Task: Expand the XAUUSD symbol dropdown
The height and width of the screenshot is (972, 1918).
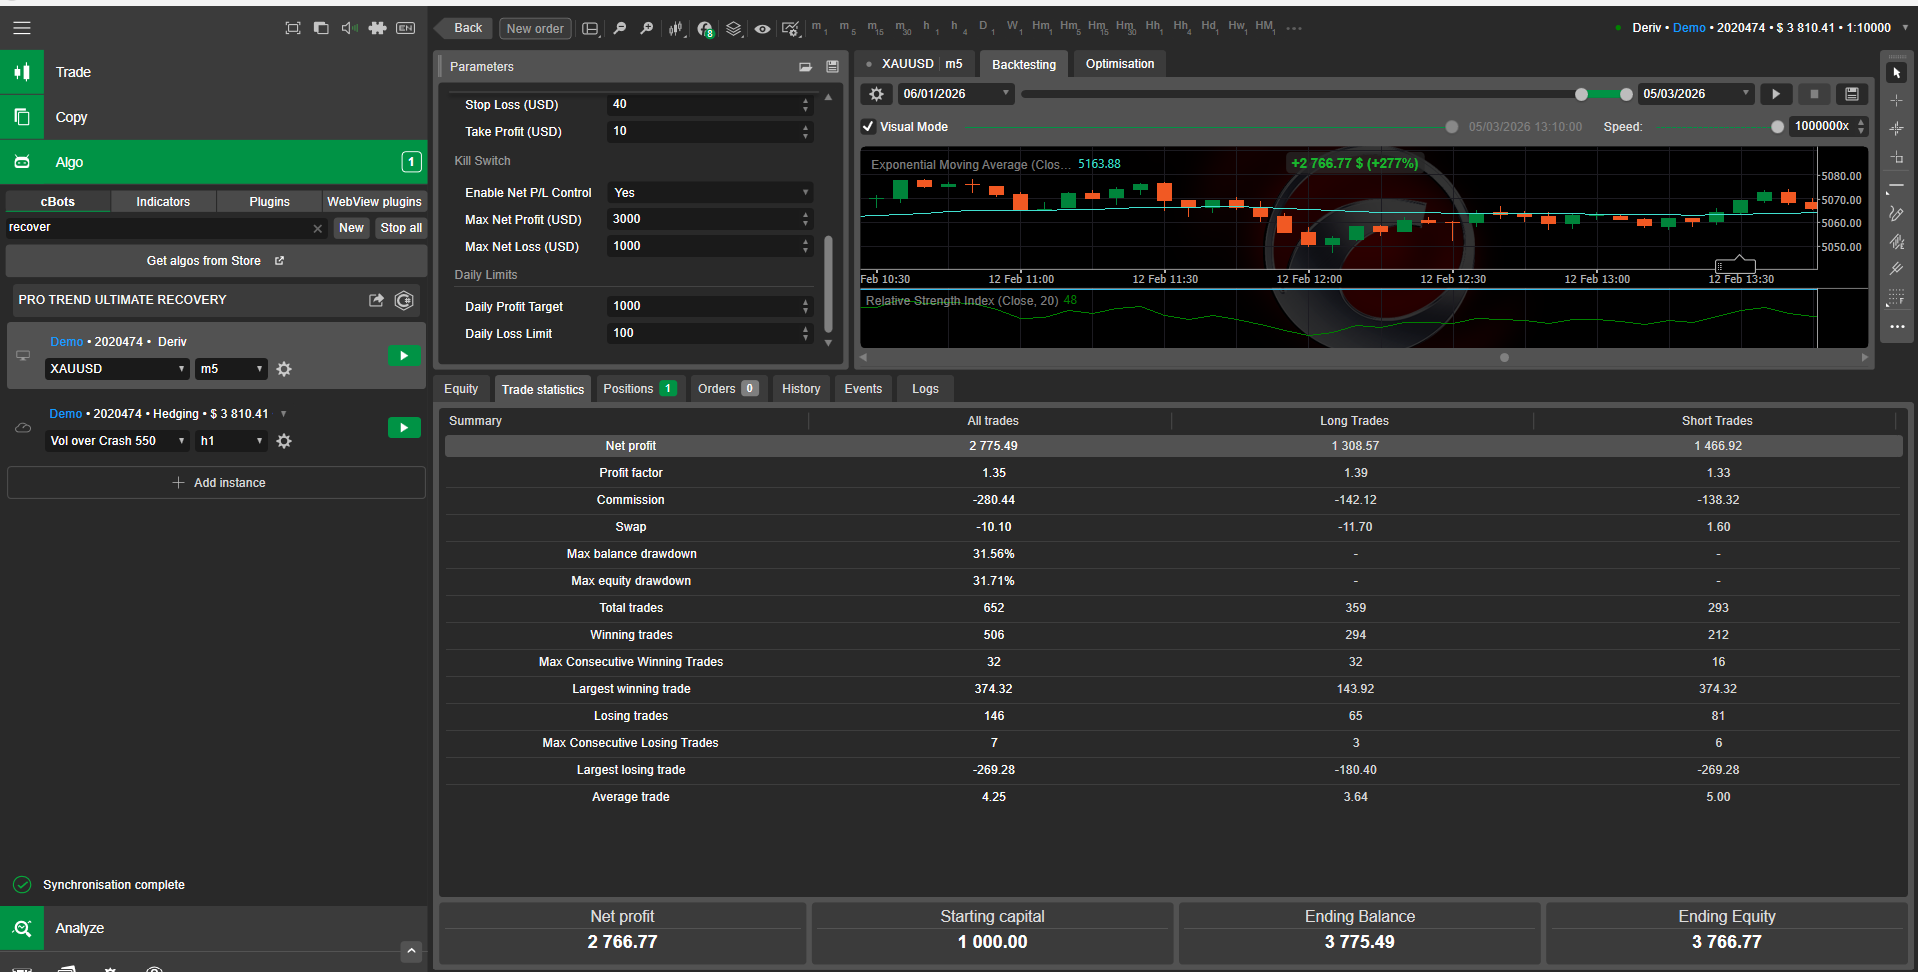Action: tap(117, 369)
